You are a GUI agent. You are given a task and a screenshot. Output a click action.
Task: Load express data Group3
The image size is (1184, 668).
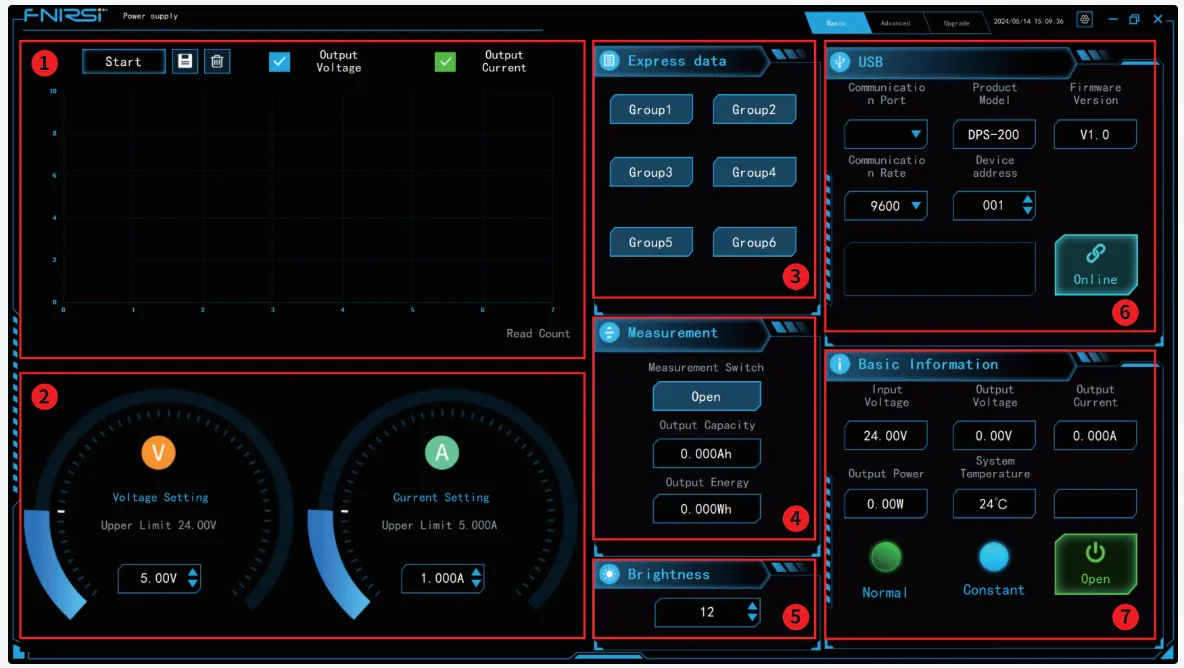click(651, 172)
